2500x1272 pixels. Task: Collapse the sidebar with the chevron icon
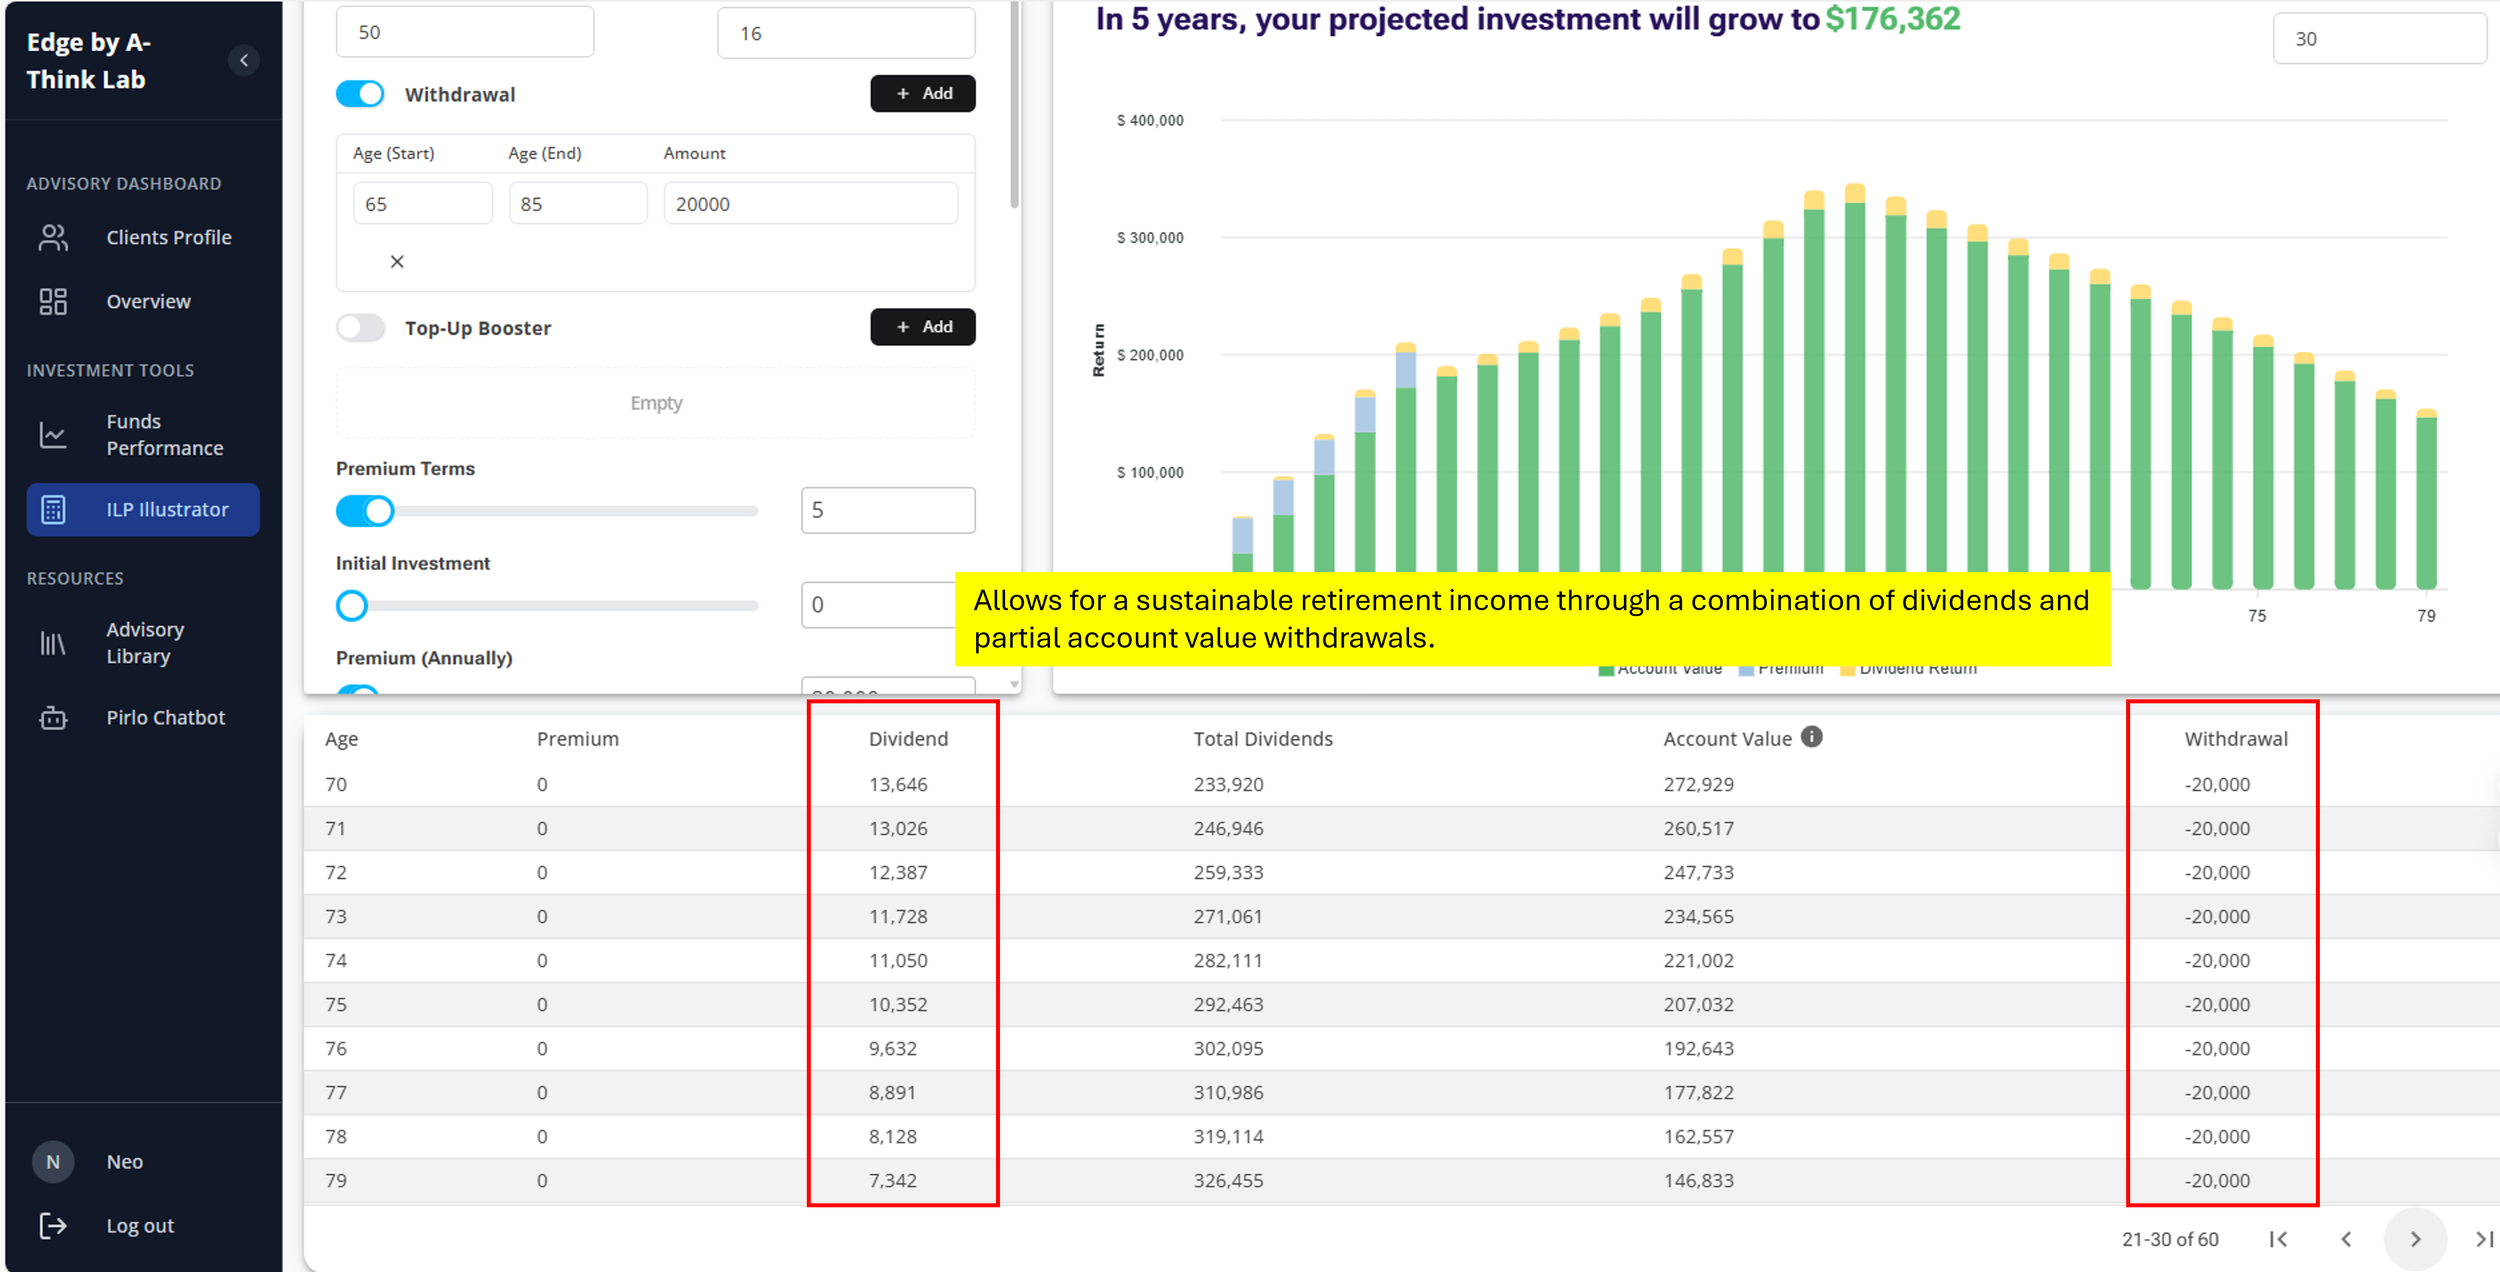tap(243, 61)
